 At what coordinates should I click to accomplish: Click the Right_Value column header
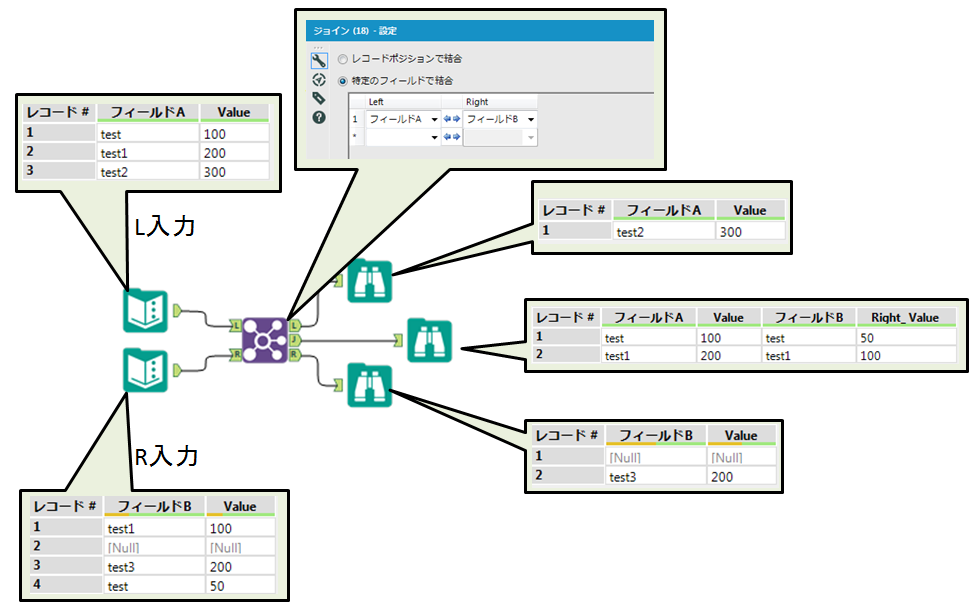(x=904, y=317)
